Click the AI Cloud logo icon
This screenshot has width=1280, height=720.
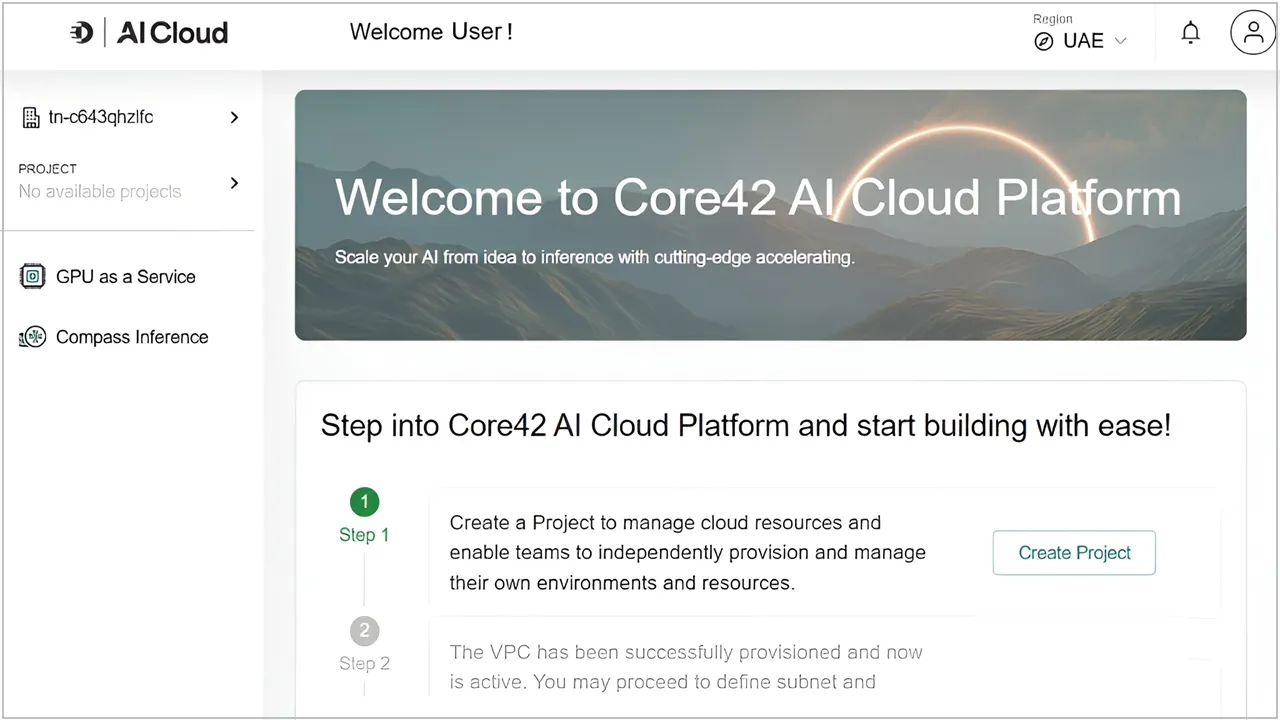coord(82,32)
